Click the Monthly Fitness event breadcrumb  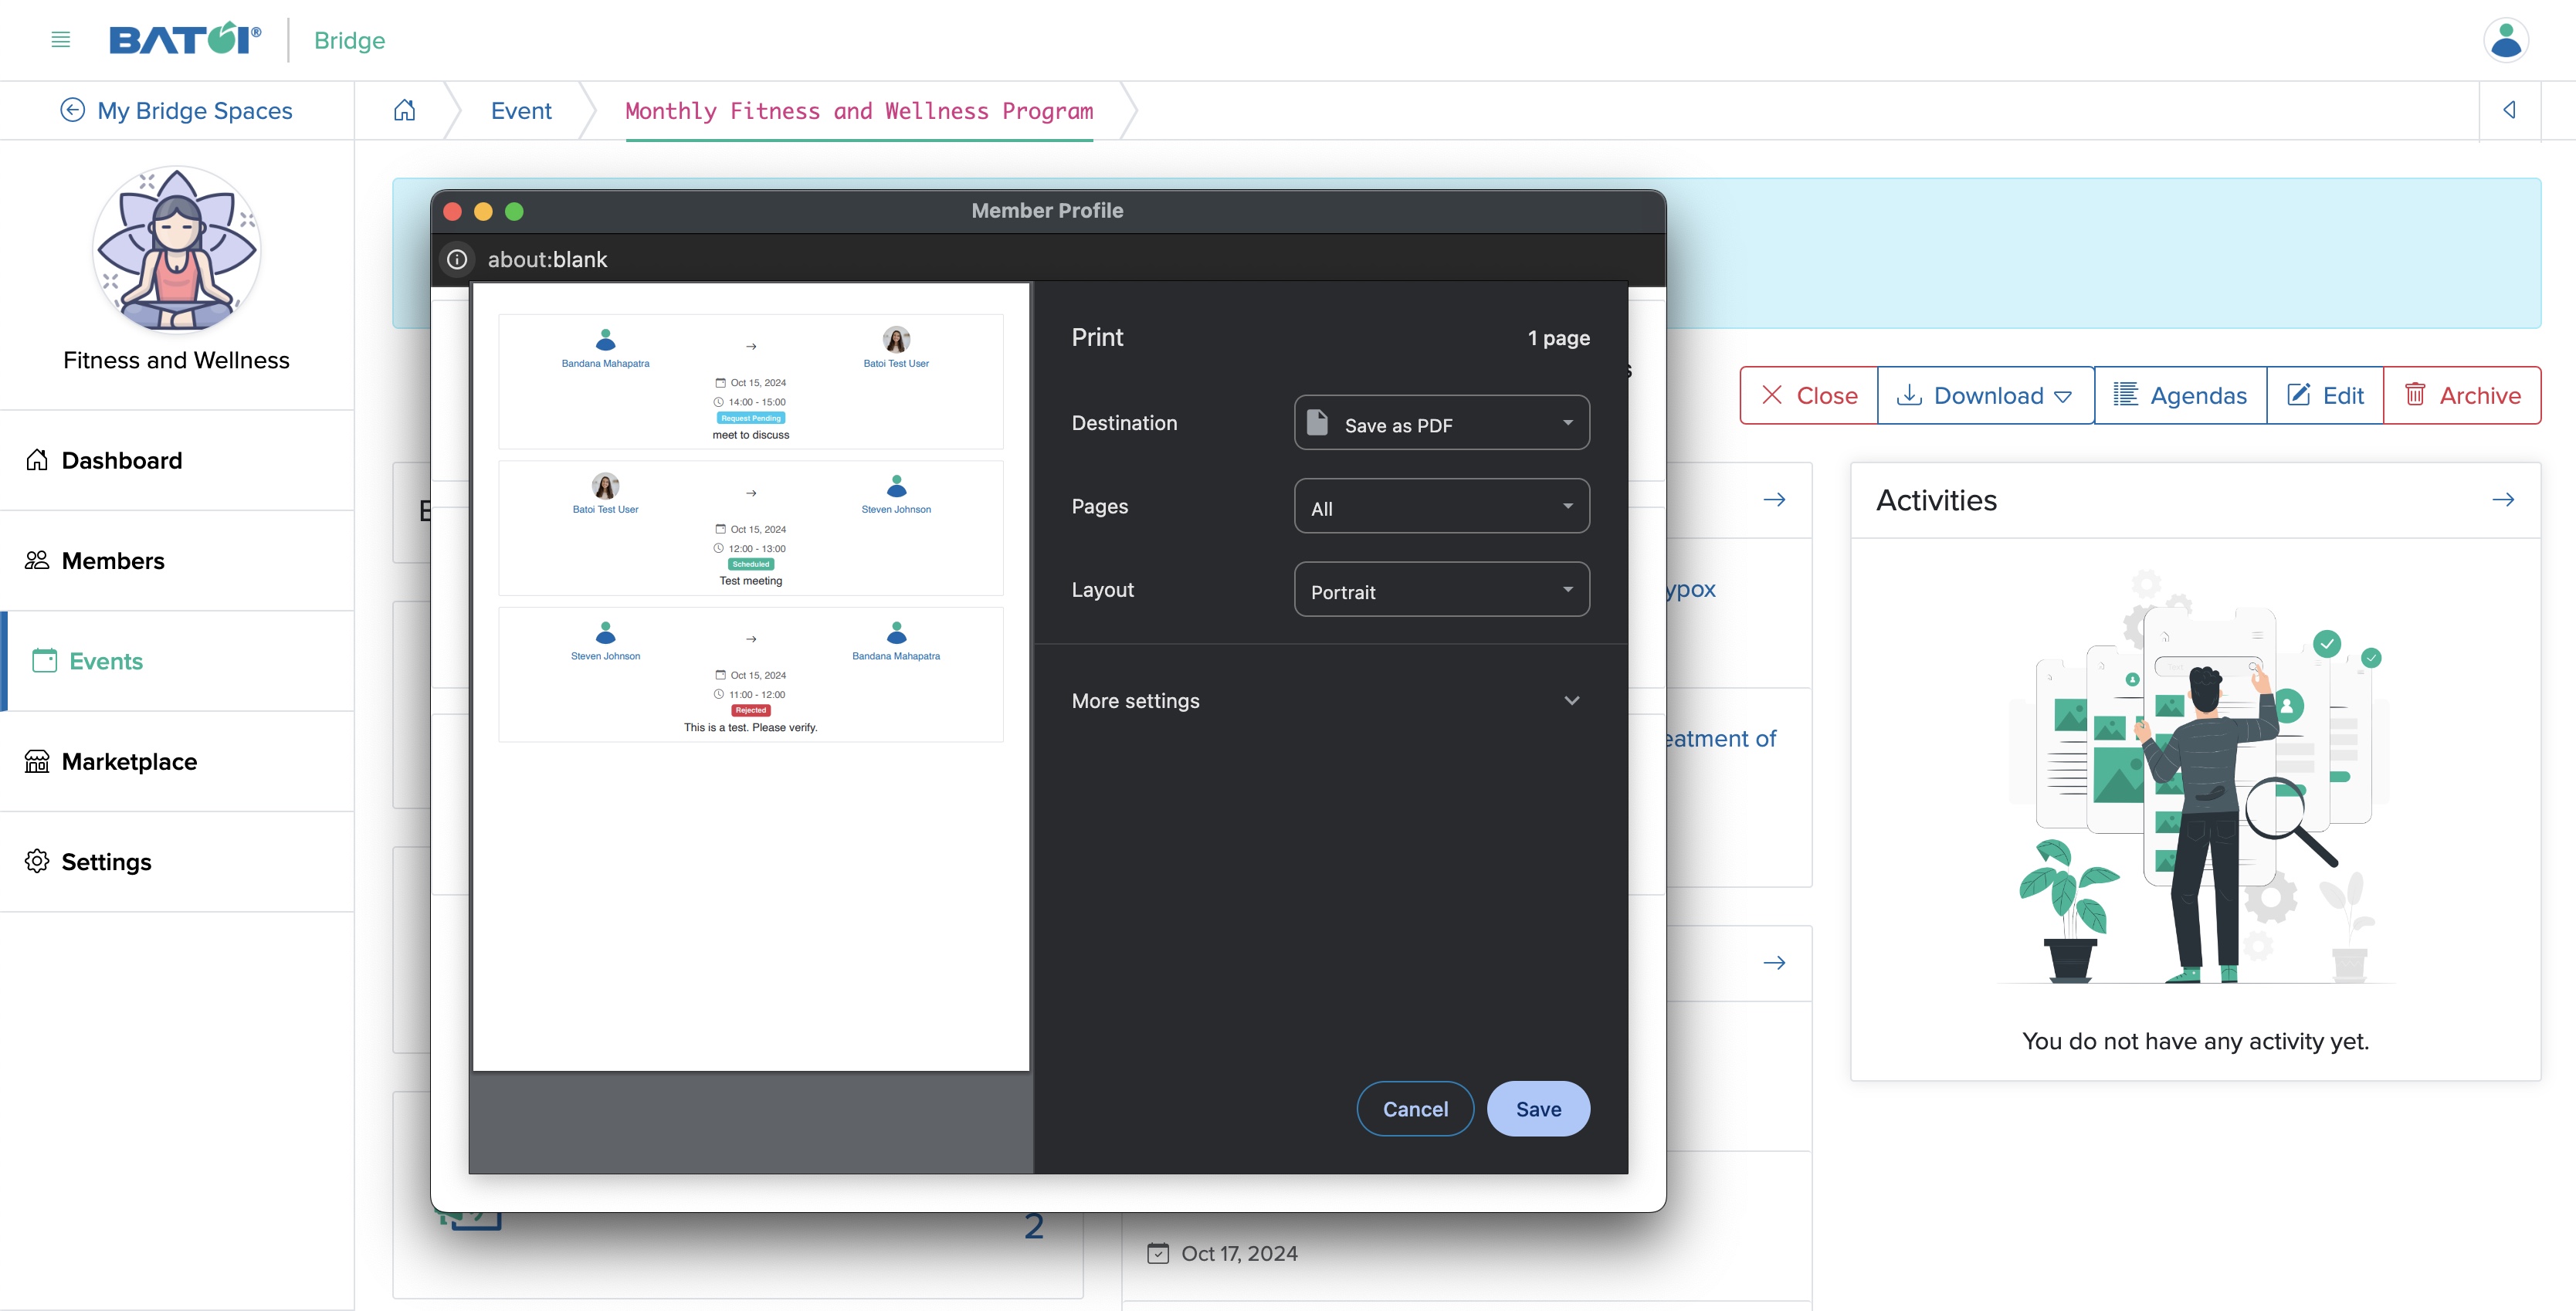click(858, 110)
